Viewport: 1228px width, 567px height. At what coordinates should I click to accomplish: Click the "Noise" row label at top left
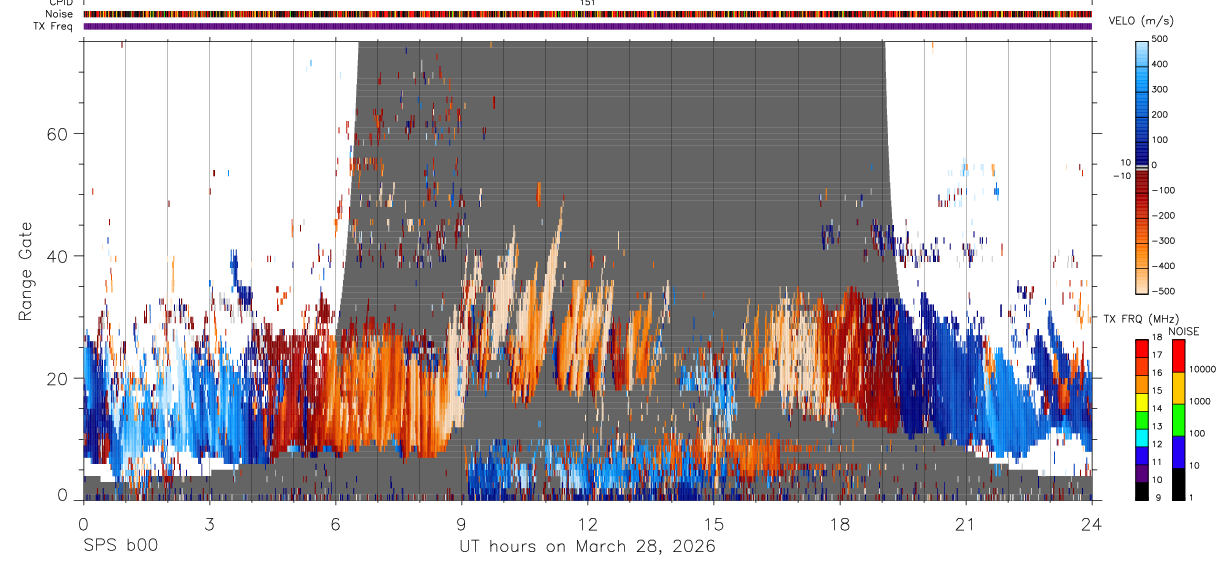click(57, 15)
